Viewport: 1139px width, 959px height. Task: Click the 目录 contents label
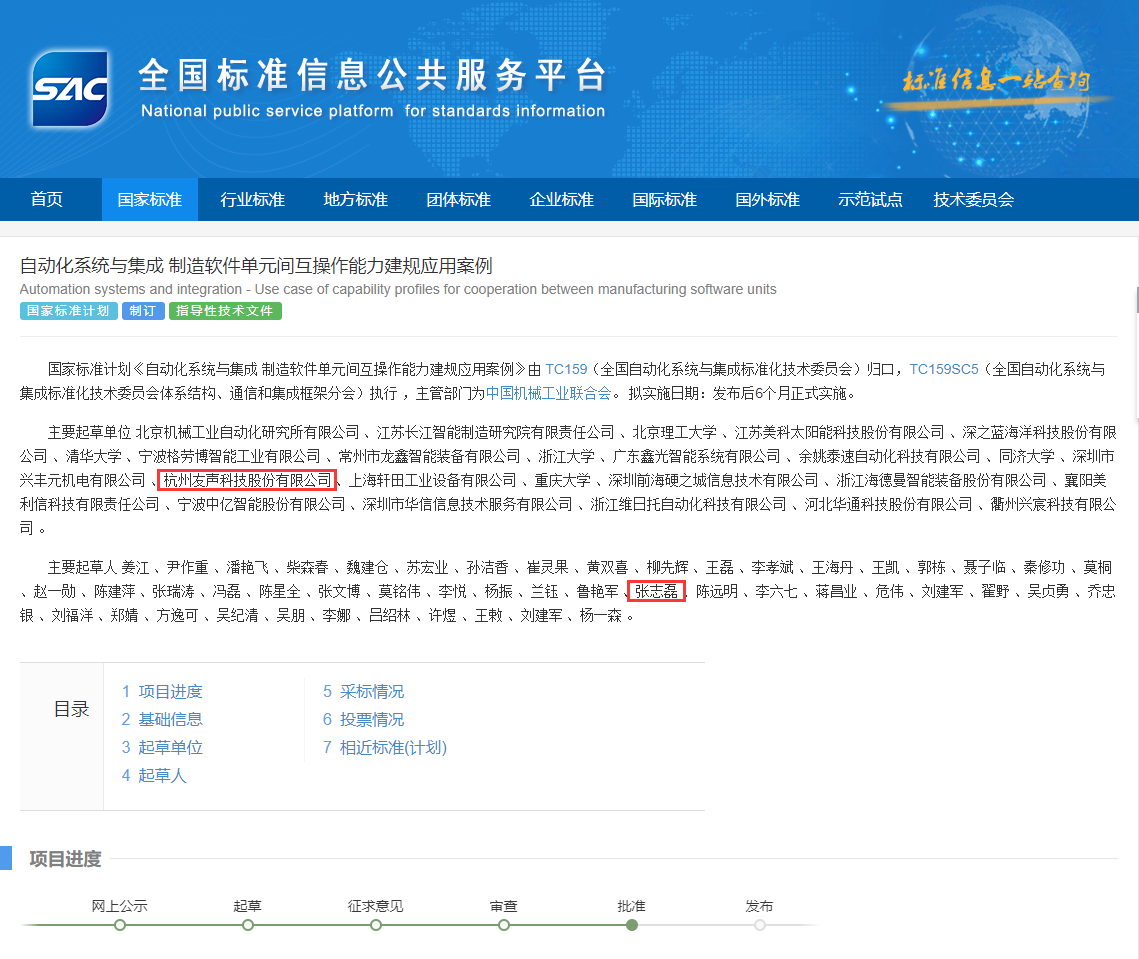(71, 709)
